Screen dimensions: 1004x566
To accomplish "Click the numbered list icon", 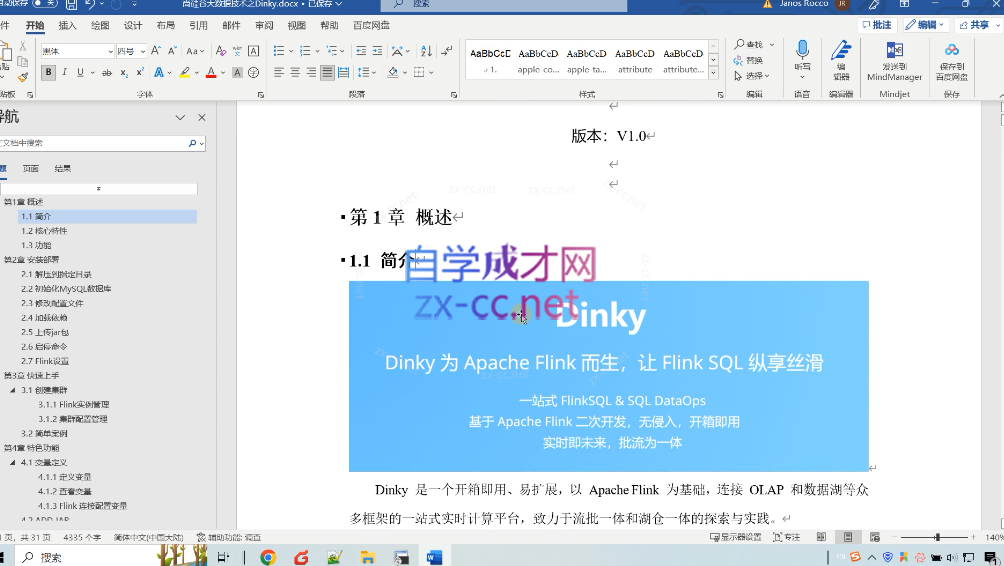I will 305,51.
